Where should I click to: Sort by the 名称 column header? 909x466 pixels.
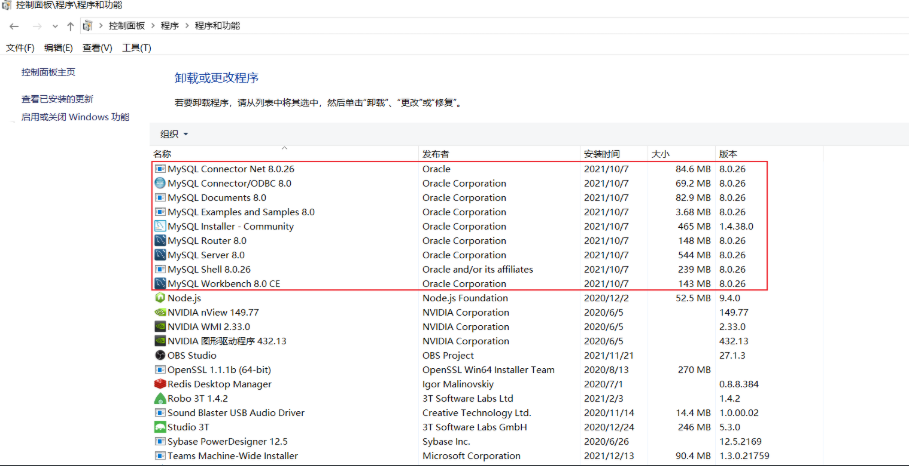[x=284, y=154]
